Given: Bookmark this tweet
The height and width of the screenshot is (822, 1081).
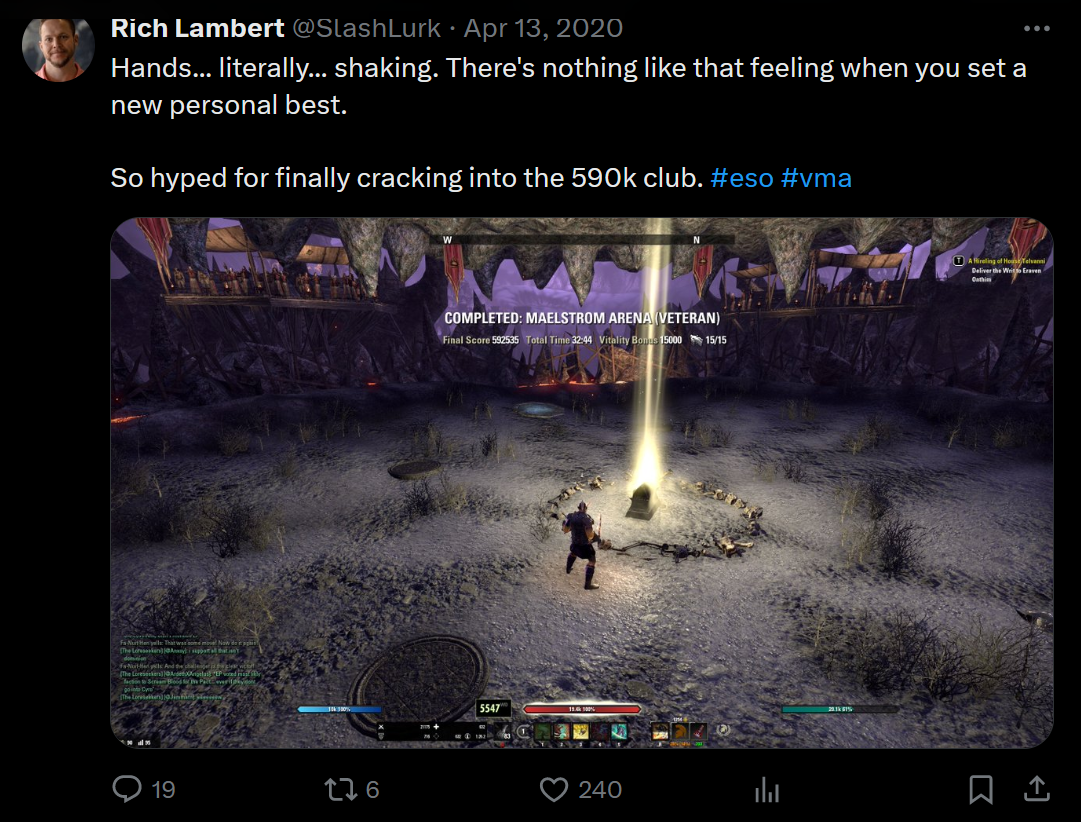Looking at the screenshot, I should [x=980, y=790].
